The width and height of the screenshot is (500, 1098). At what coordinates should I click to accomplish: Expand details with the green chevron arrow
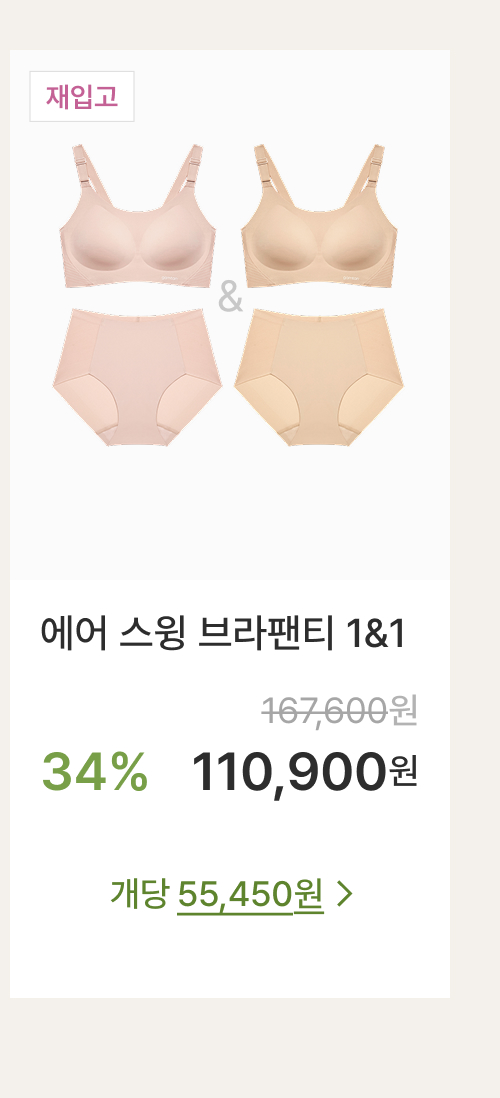point(345,894)
